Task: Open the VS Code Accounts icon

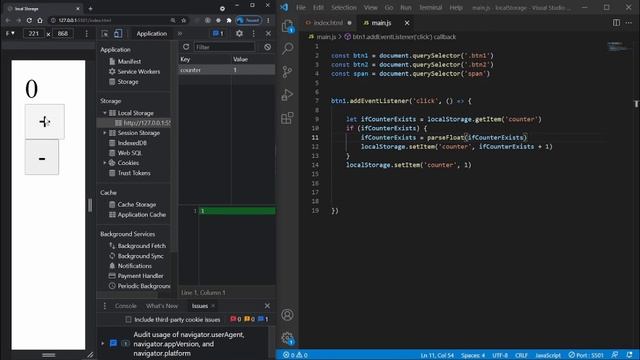Action: (x=287, y=315)
